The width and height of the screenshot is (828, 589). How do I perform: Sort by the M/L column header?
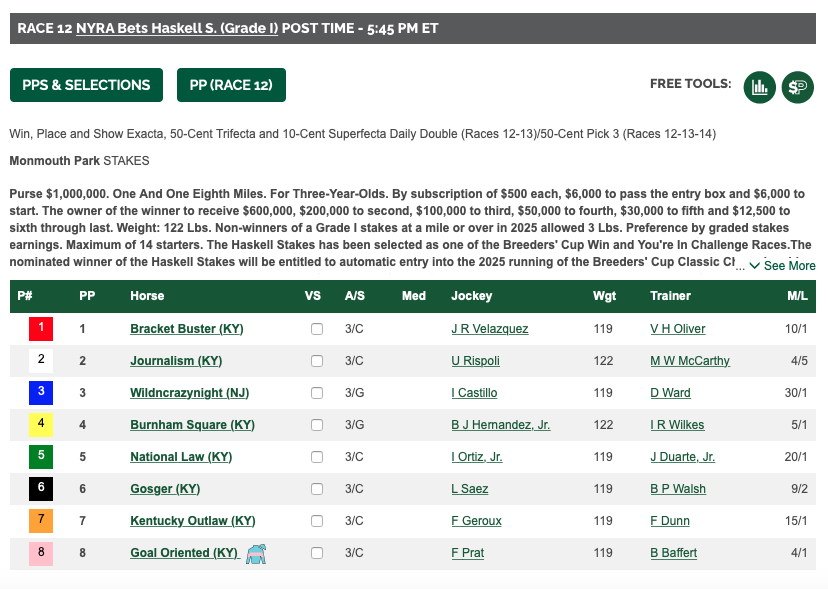[x=797, y=296]
